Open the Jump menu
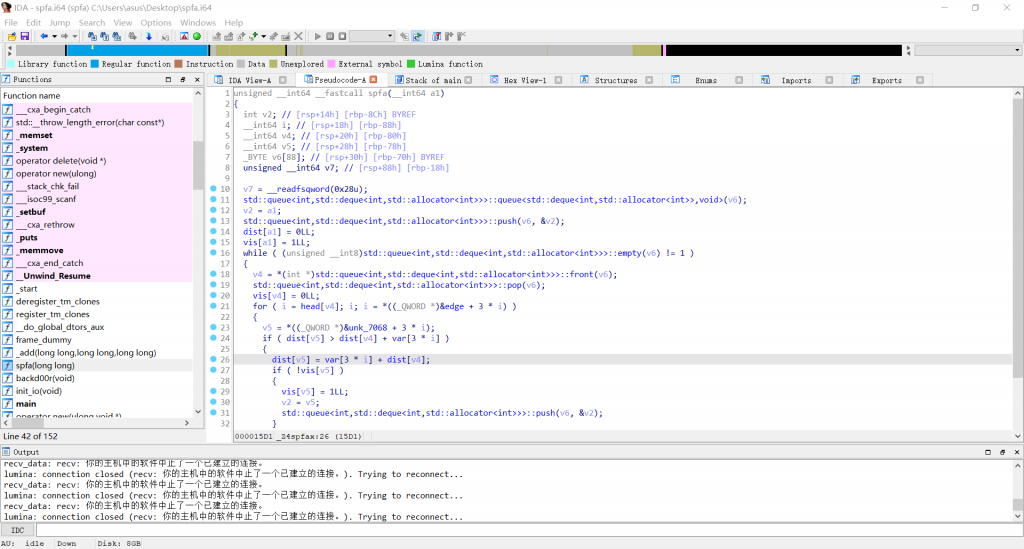 59,23
